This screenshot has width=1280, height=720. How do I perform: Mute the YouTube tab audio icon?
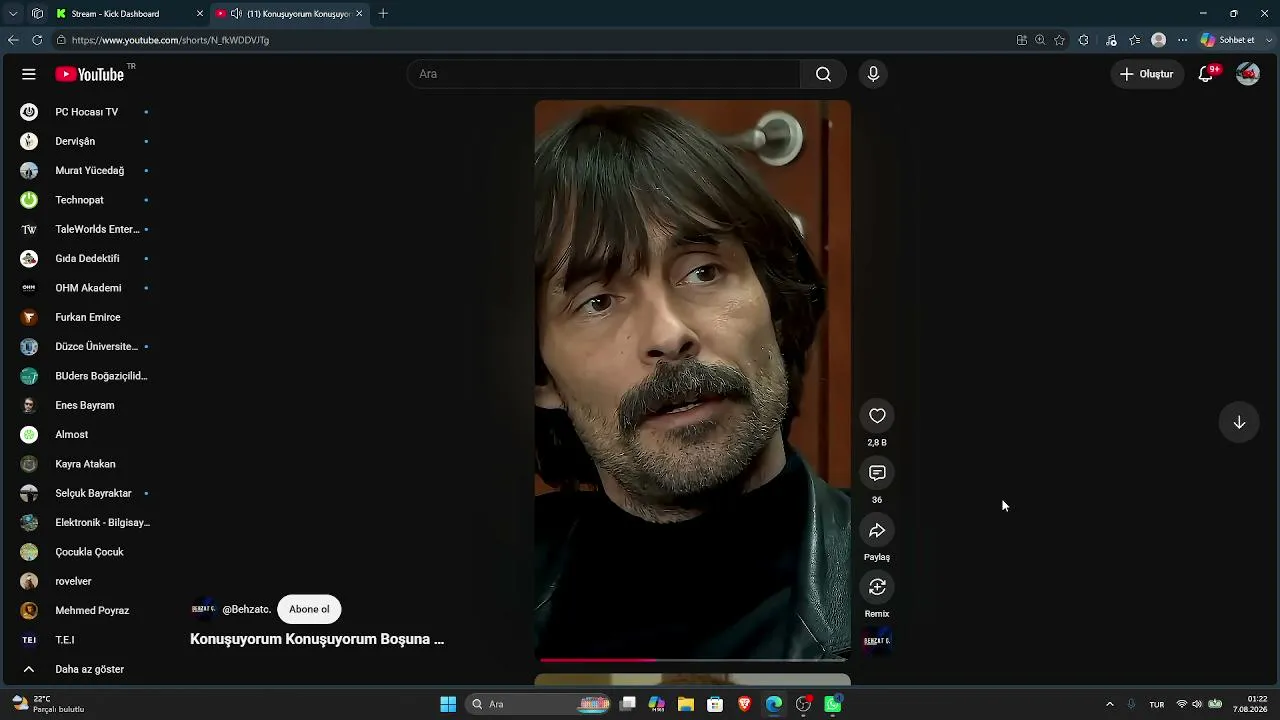236,14
